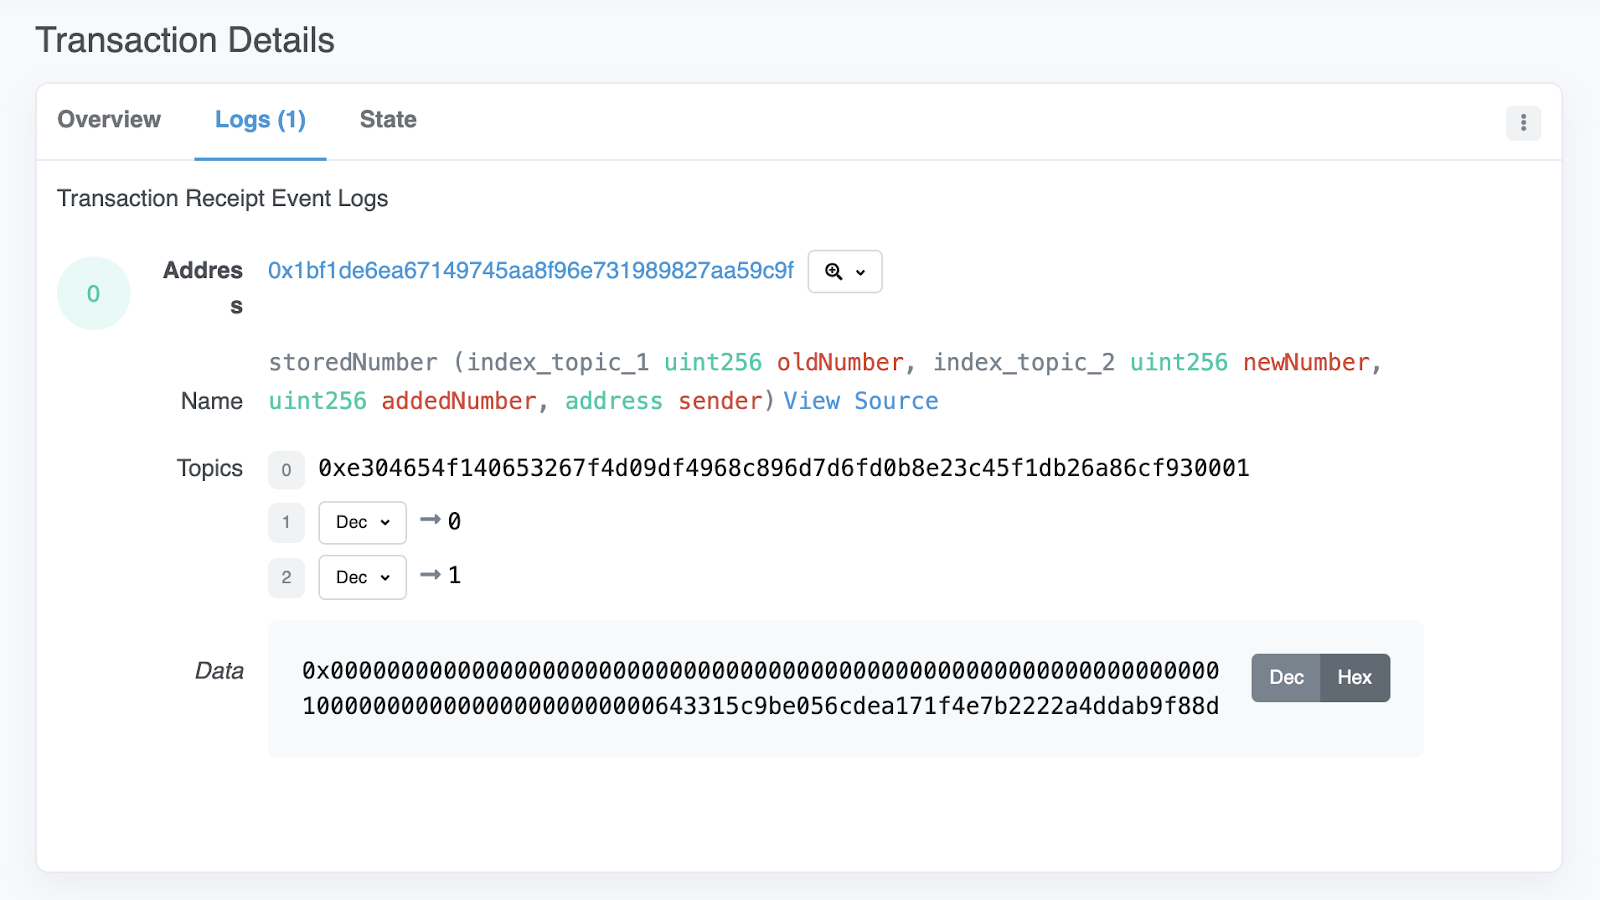Enable Hex view for the data field
The image size is (1600, 900).
(1355, 677)
